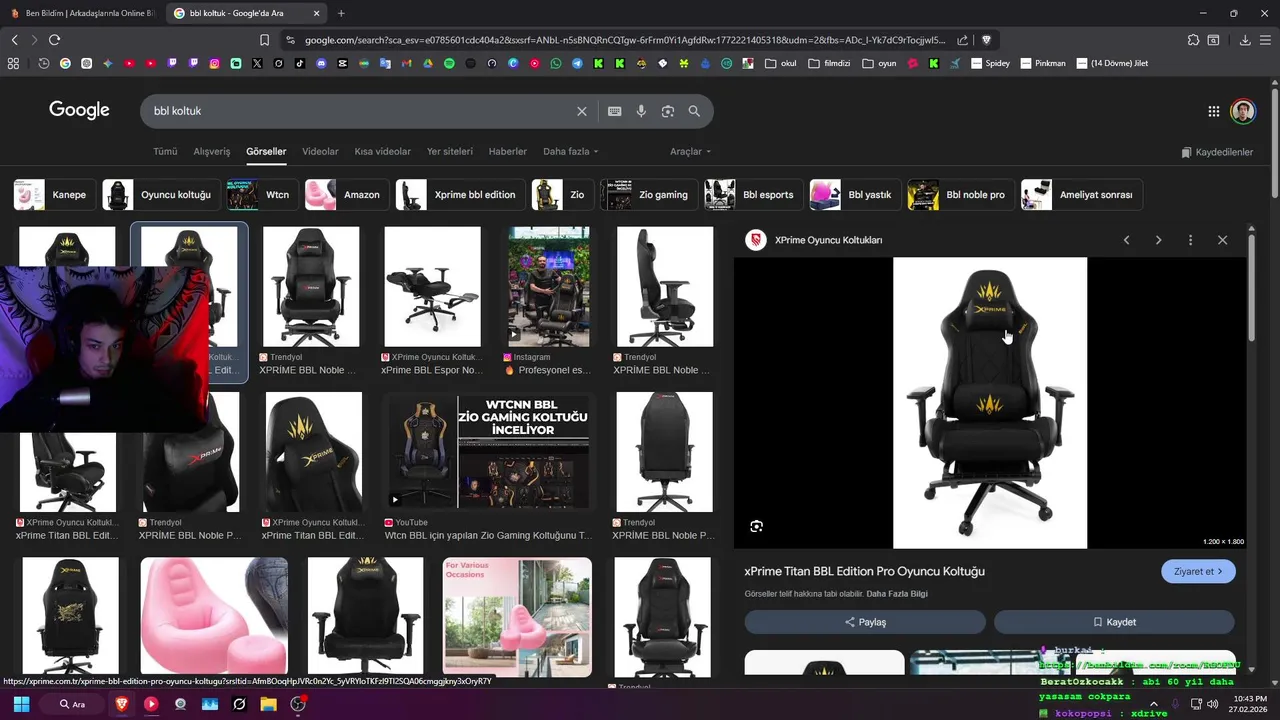Open three-dot options in preview panel

click(1190, 240)
